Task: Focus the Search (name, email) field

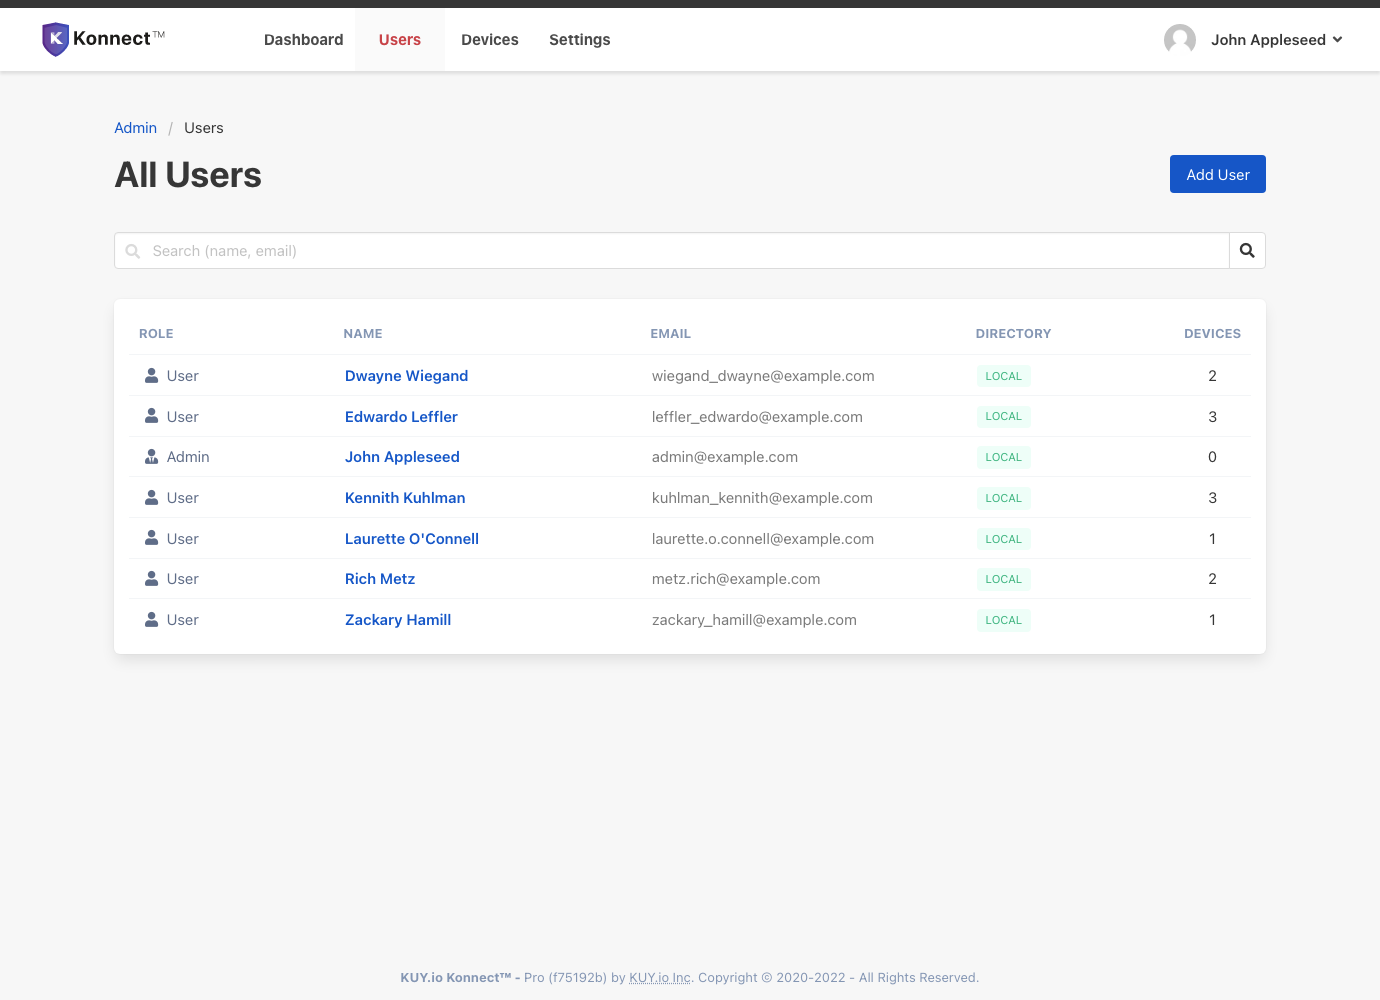Action: (x=672, y=251)
